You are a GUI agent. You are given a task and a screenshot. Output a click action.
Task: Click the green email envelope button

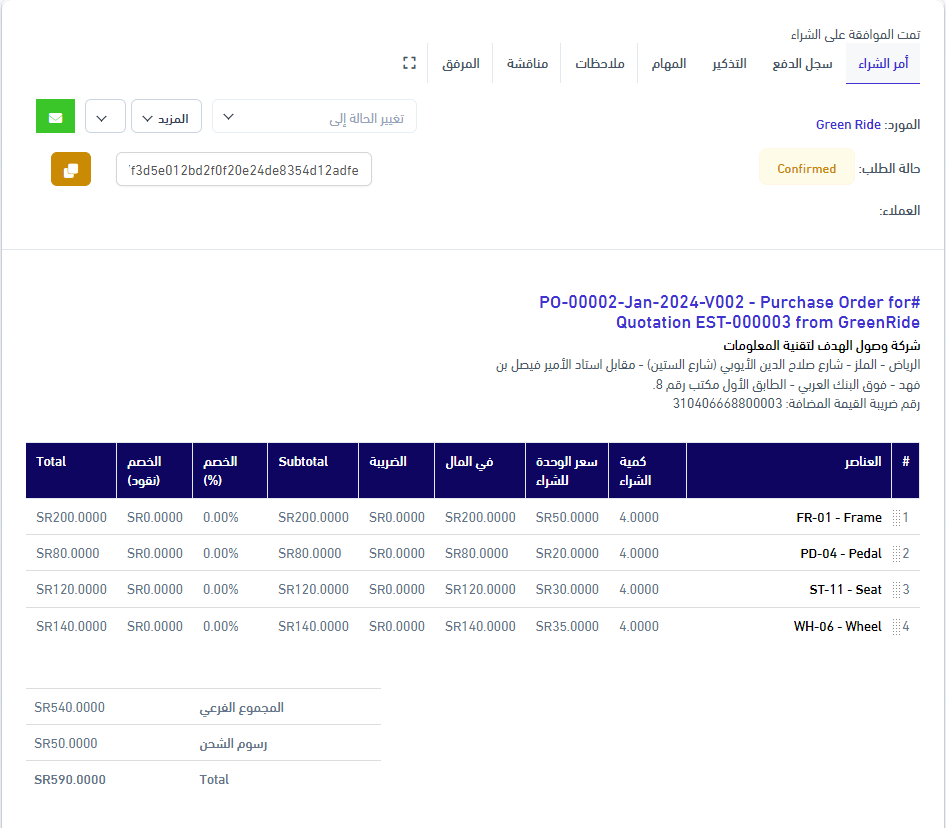click(55, 117)
